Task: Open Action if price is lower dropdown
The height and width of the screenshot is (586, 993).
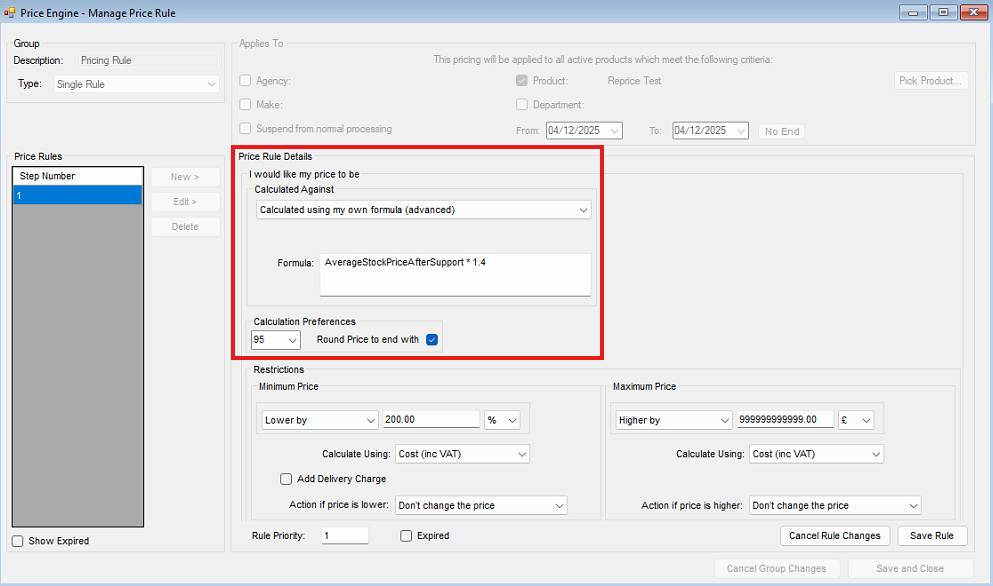Action: coord(481,506)
